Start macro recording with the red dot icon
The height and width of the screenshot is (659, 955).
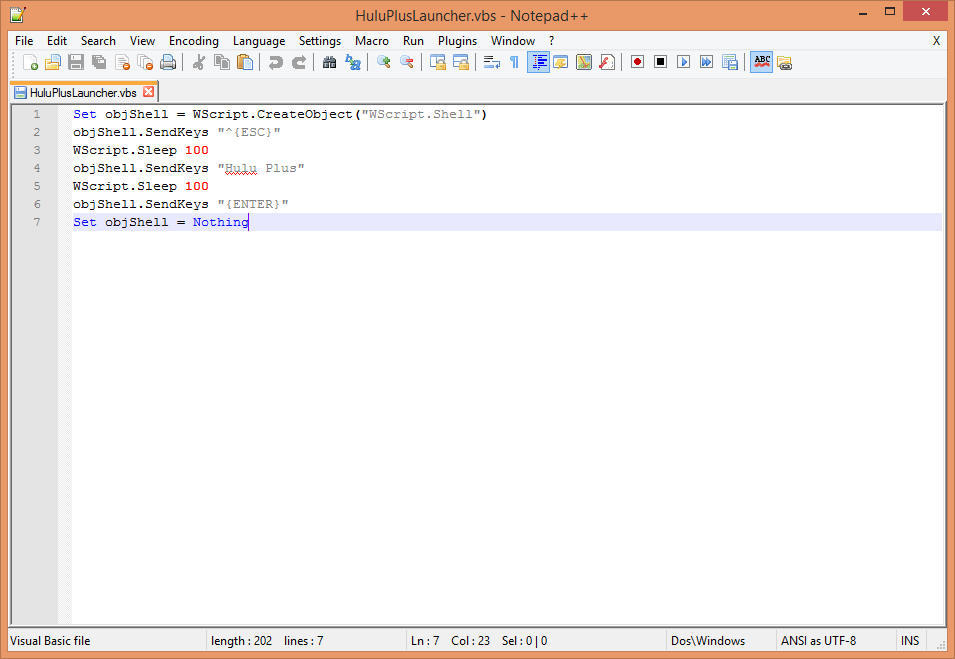pos(638,62)
